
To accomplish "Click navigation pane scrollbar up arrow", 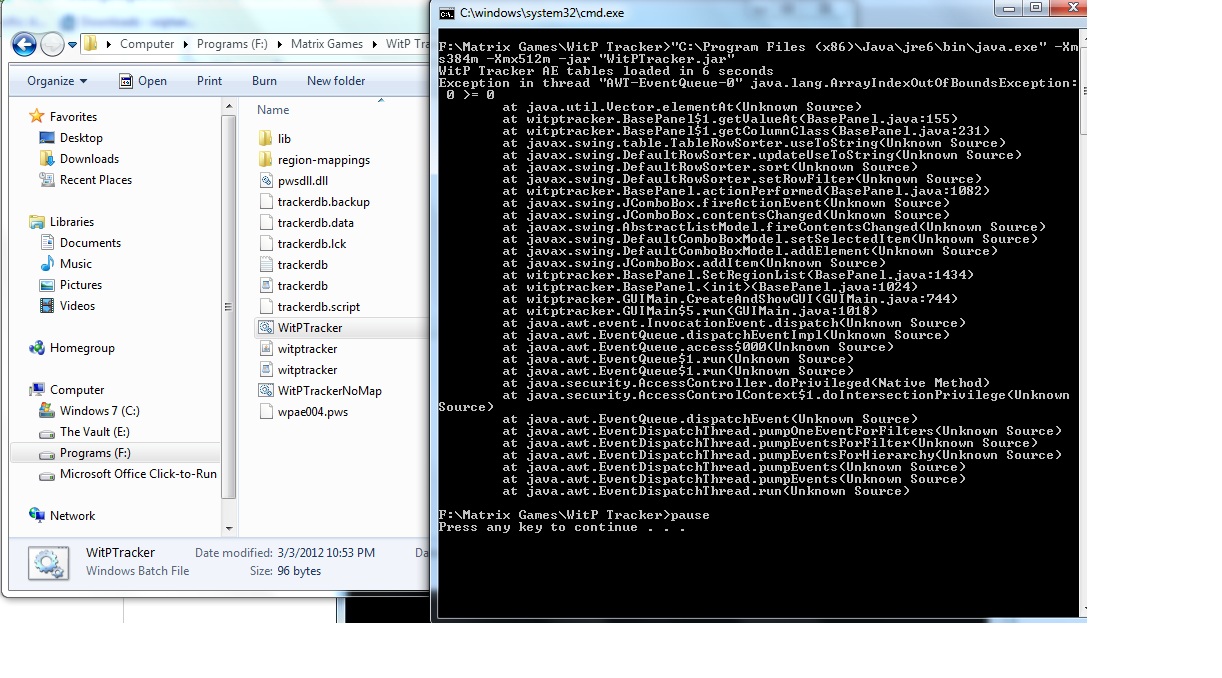I will click(230, 105).
